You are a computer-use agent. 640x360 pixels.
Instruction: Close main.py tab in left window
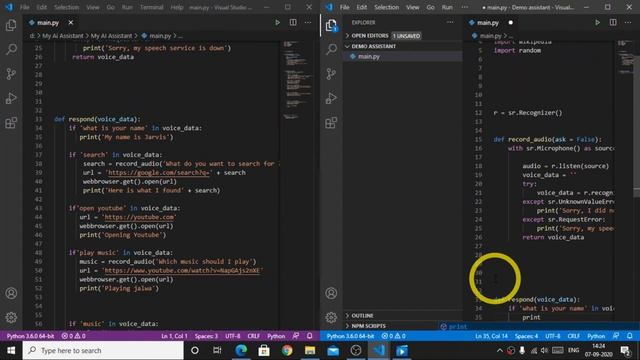71,22
